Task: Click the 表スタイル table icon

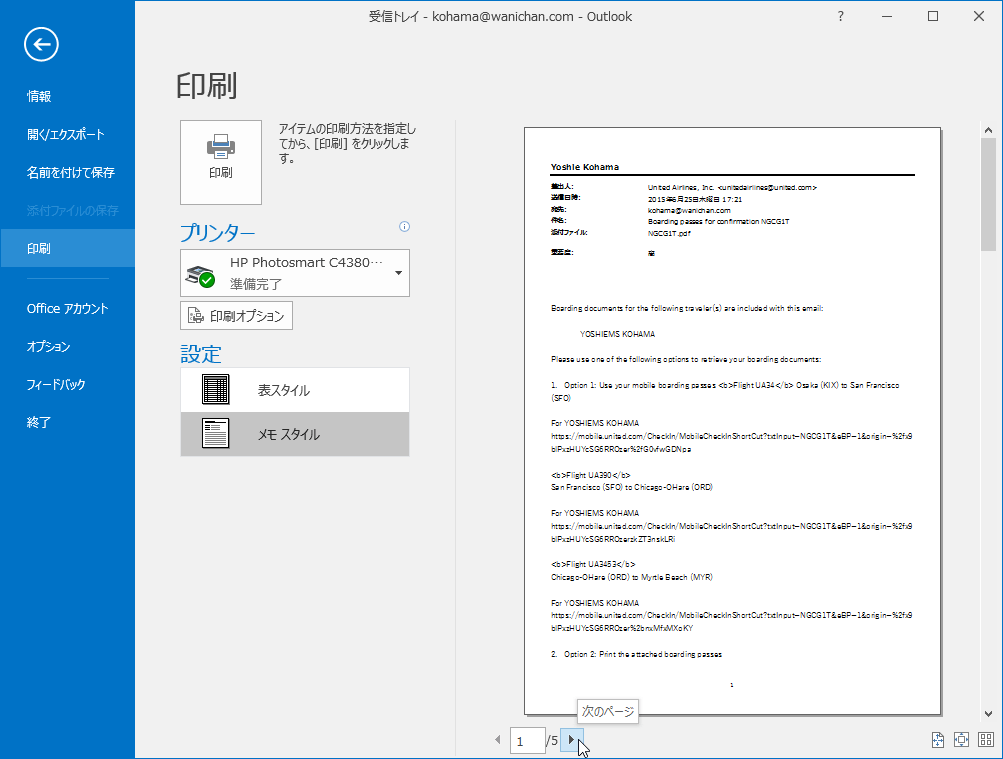Action: coord(216,389)
